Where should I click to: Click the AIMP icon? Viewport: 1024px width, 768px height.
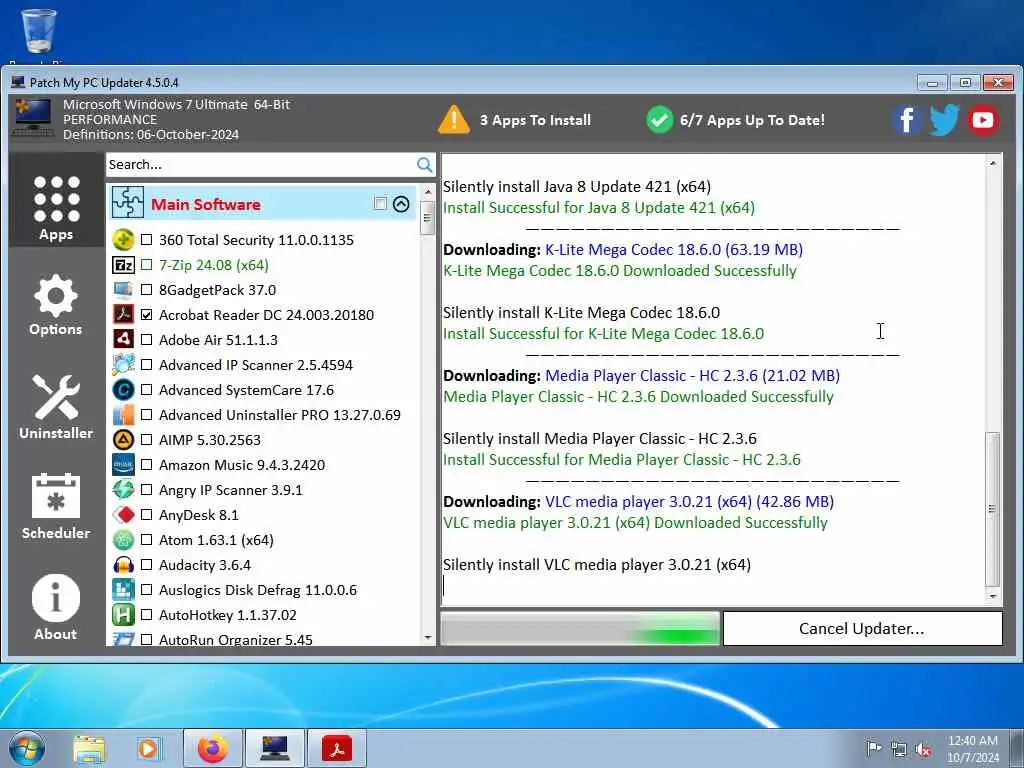click(123, 440)
